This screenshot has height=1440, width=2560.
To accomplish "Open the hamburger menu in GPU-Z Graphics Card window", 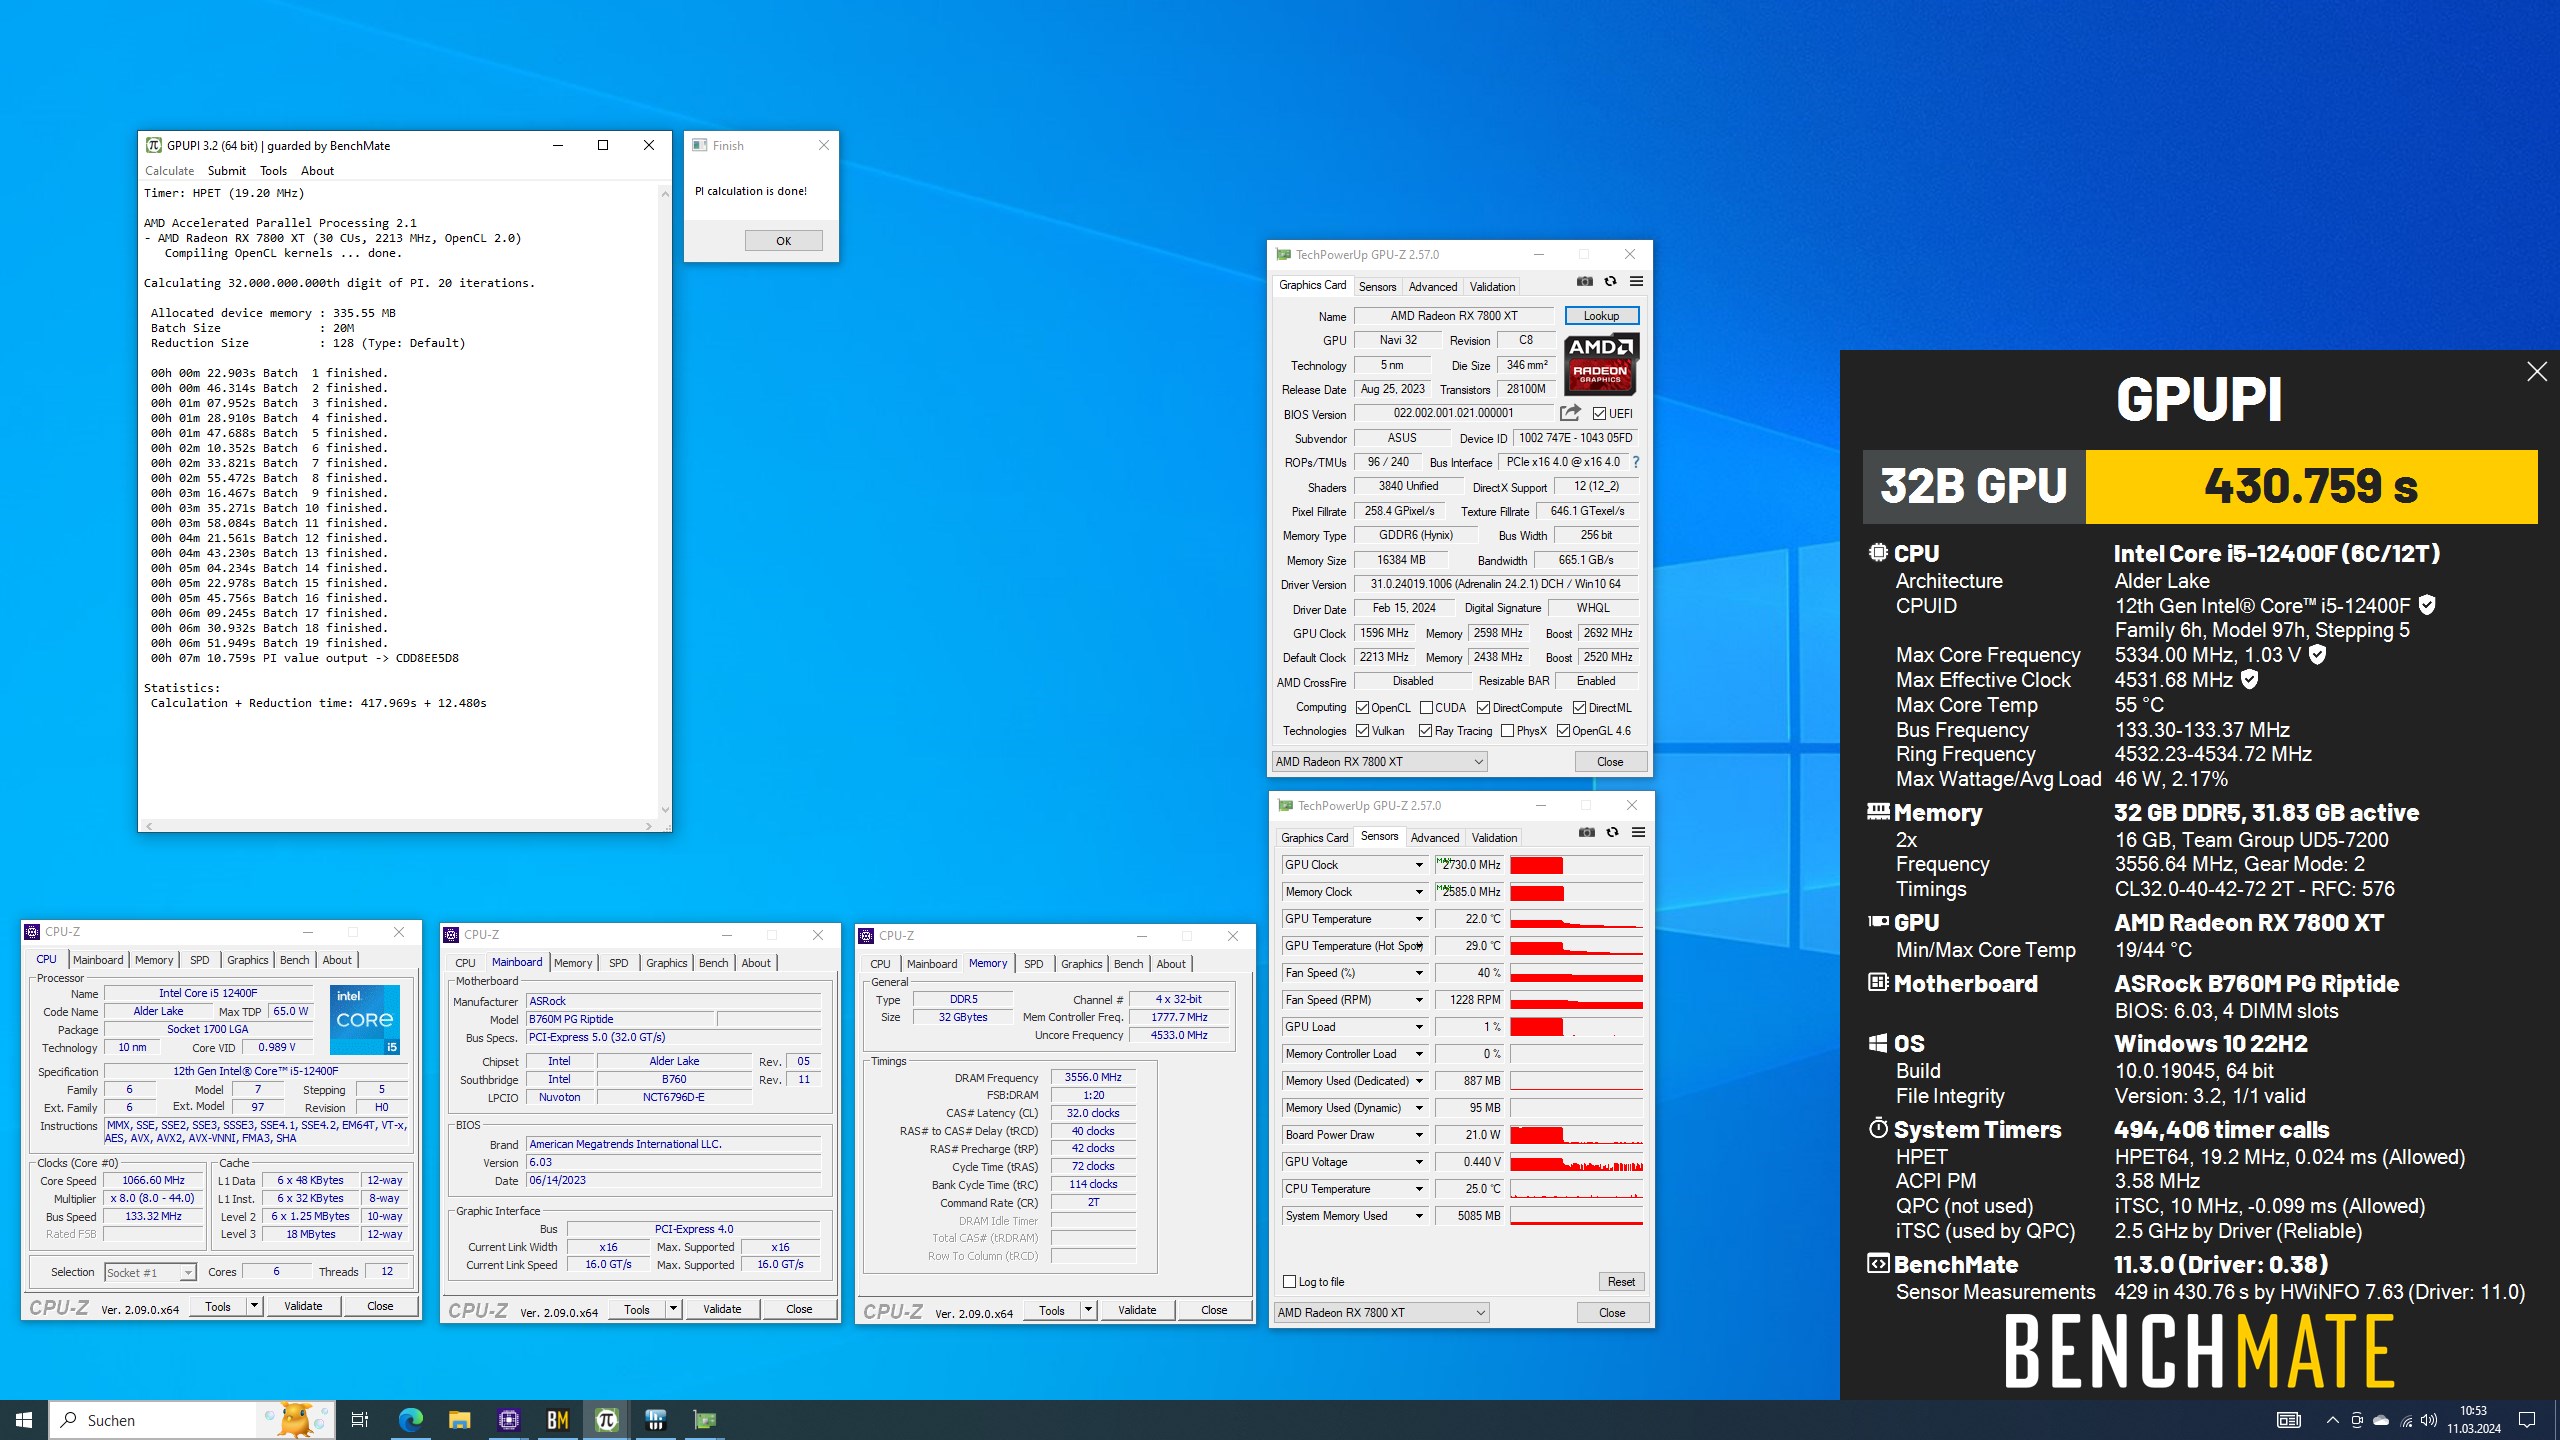I will (x=1636, y=282).
